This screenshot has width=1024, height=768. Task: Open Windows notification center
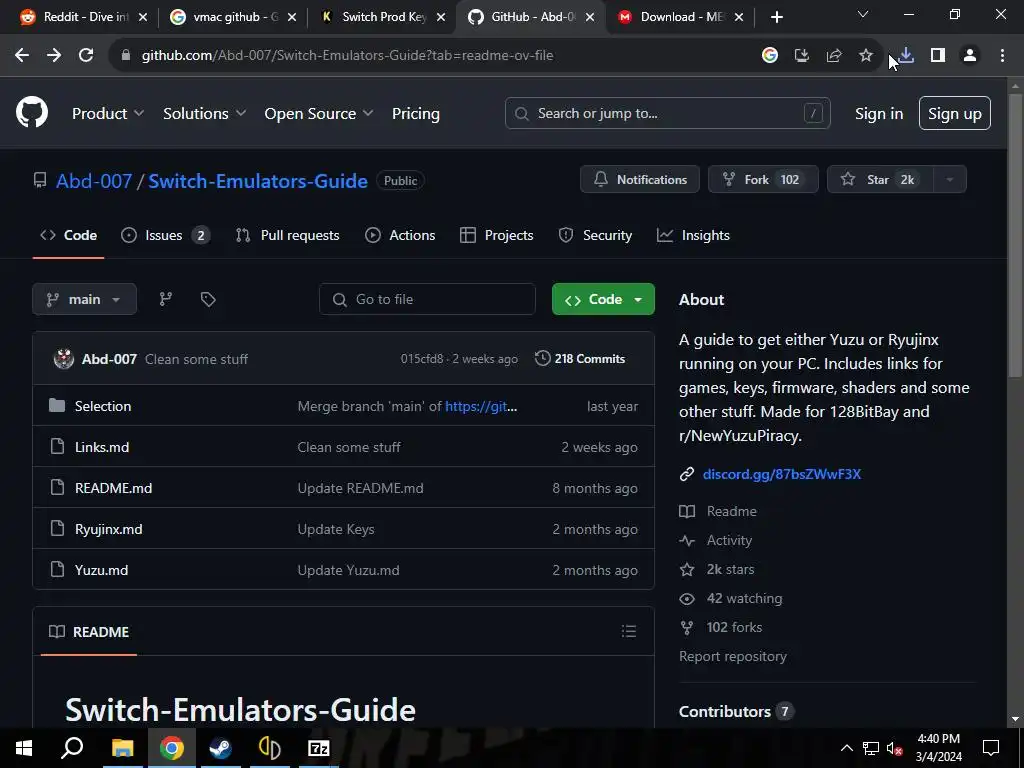pyautogui.click(x=991, y=748)
